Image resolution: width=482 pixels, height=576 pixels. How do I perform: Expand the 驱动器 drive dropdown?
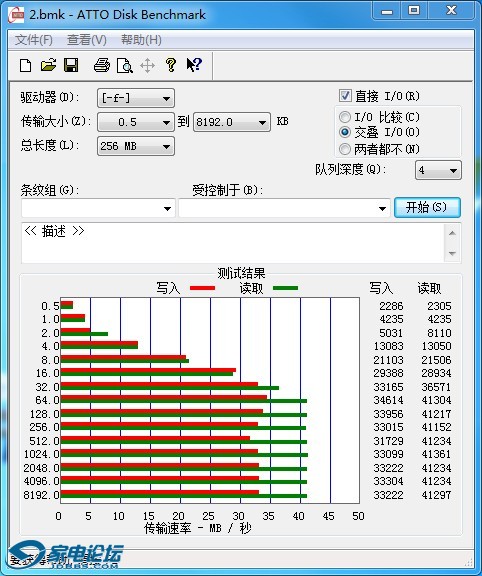[x=136, y=98]
